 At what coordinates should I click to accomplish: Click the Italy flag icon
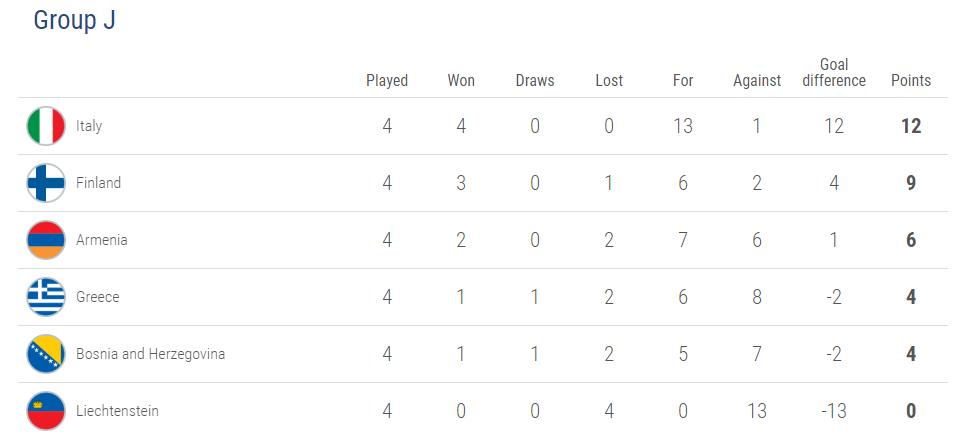coord(46,127)
